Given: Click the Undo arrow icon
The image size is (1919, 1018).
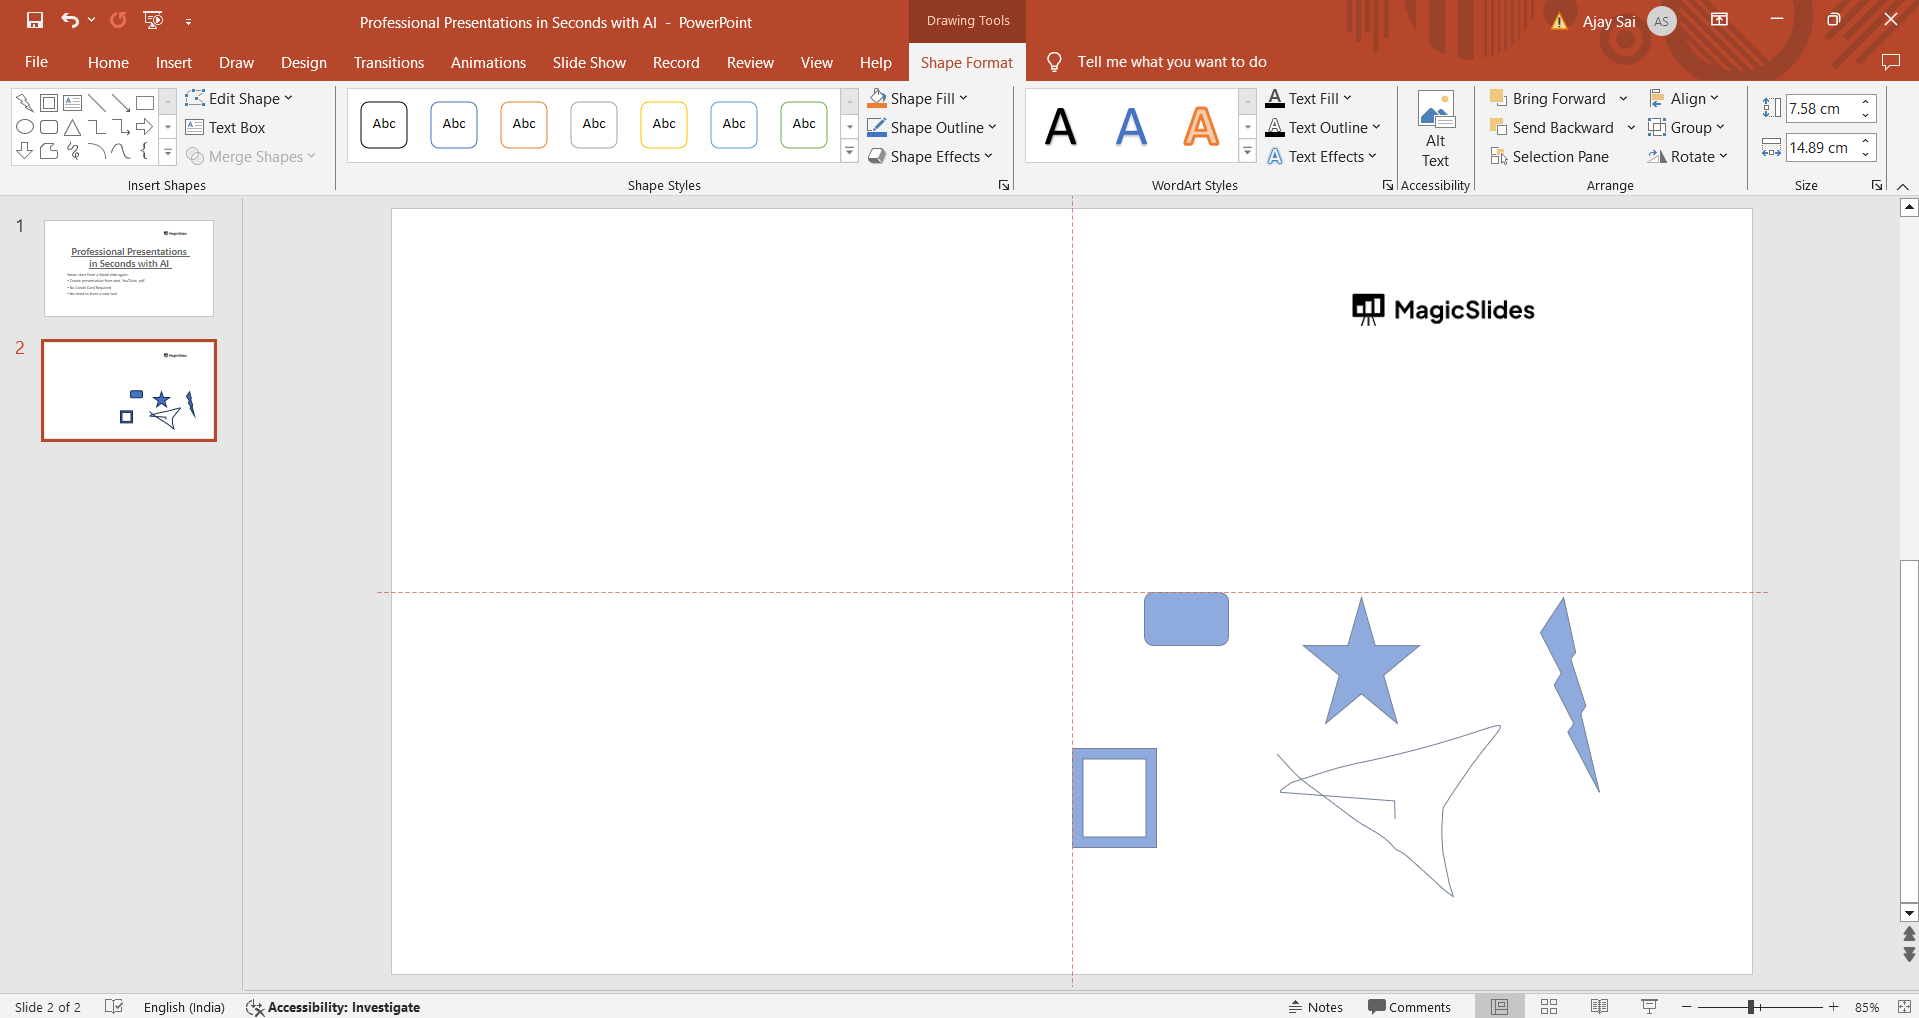Looking at the screenshot, I should click(x=69, y=20).
